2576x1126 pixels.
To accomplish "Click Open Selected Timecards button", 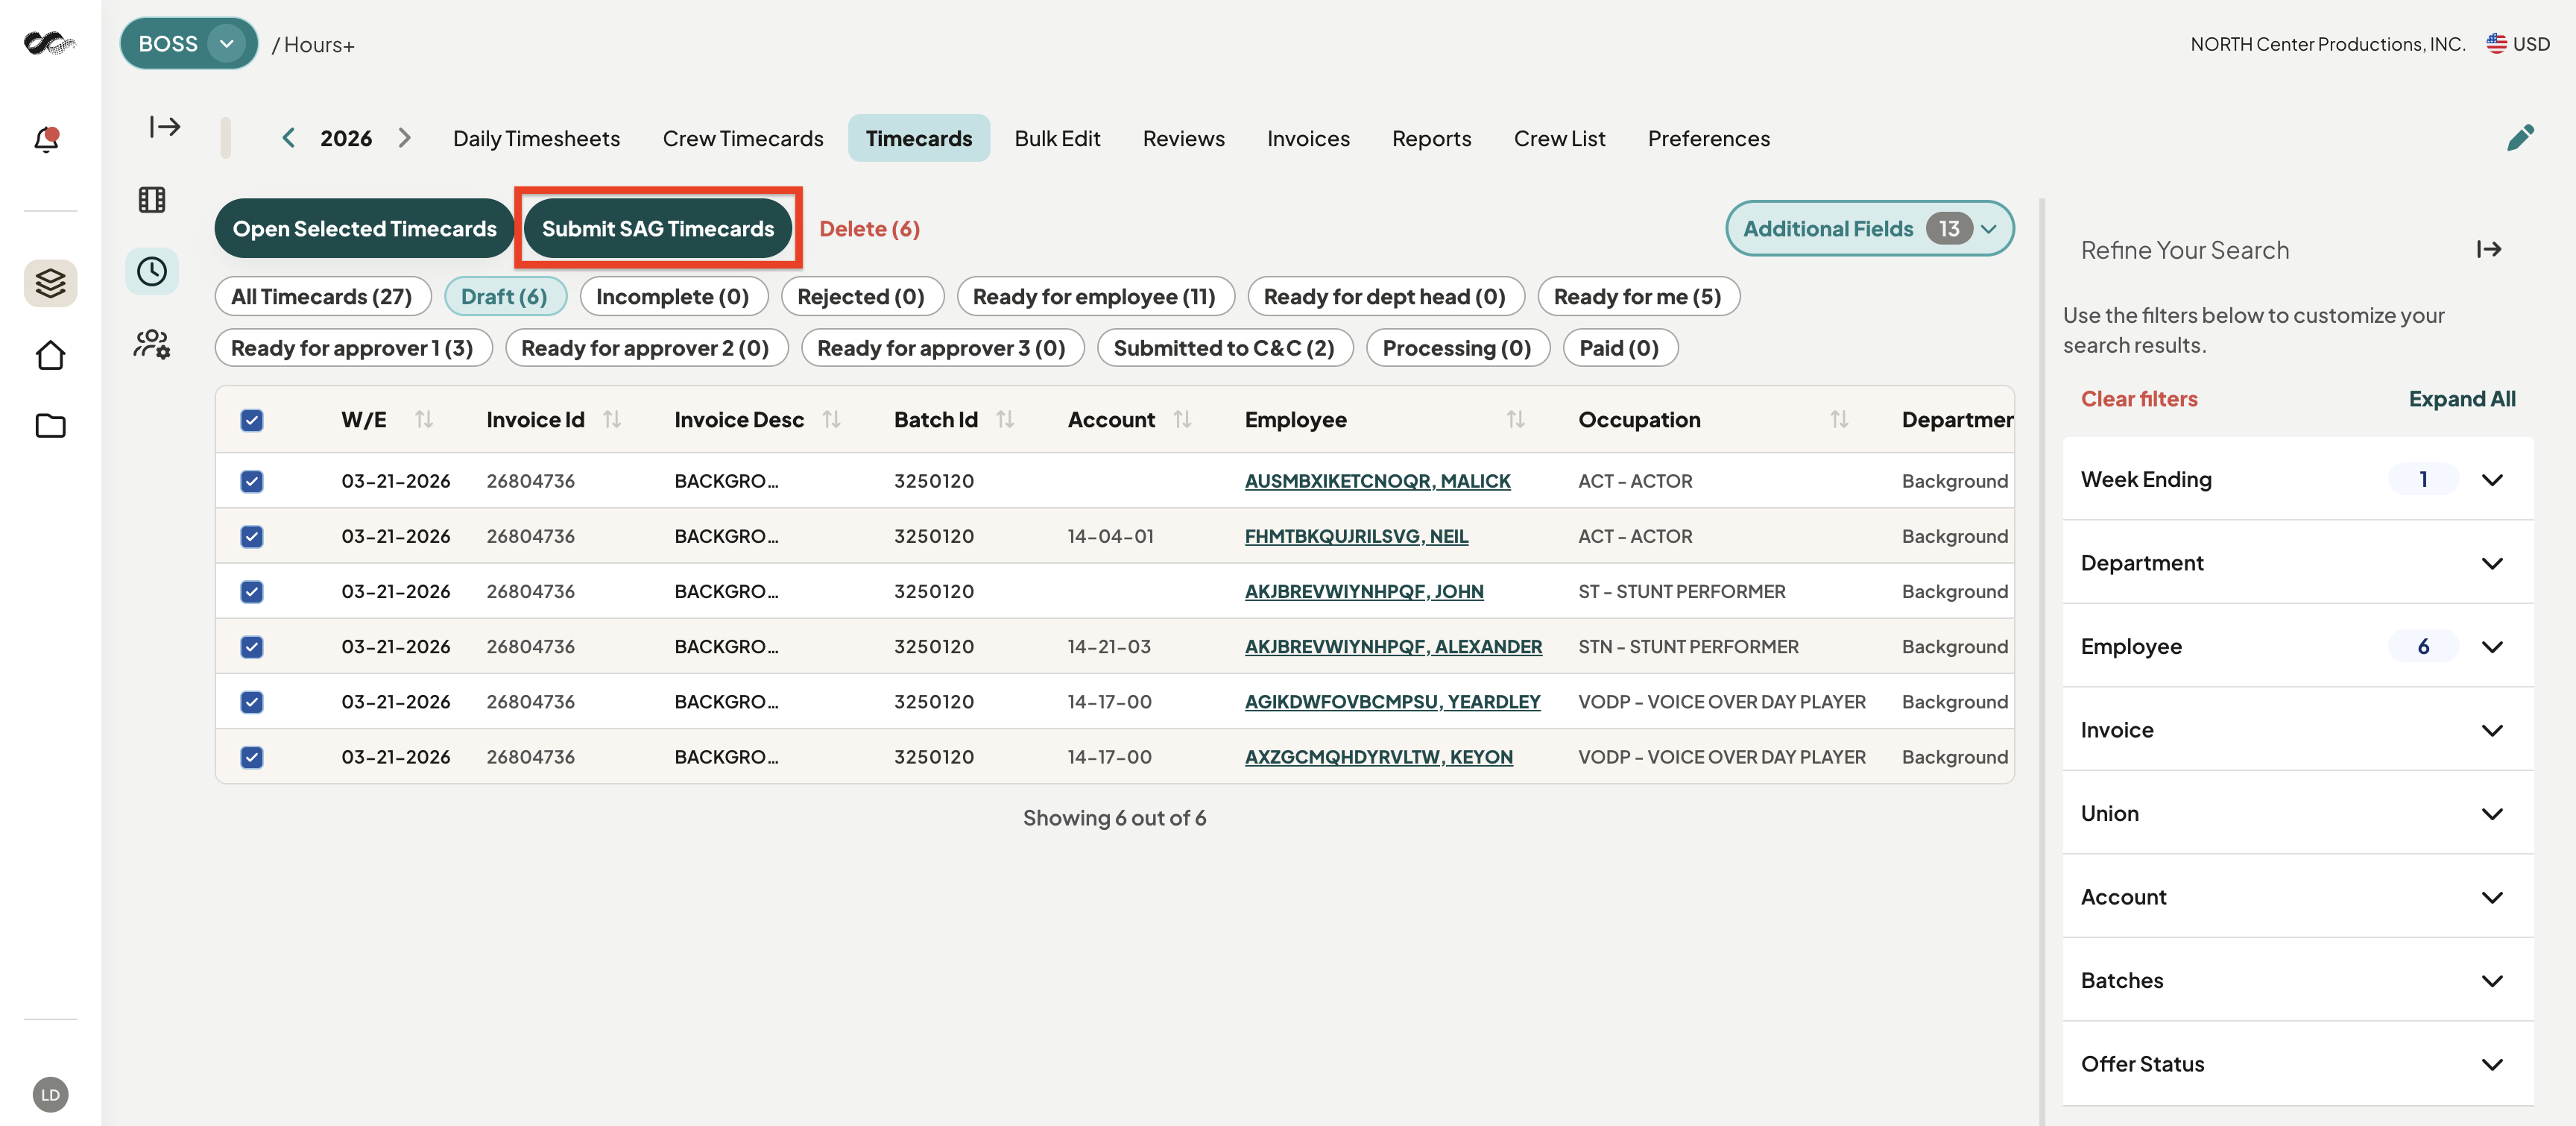I will coord(364,228).
